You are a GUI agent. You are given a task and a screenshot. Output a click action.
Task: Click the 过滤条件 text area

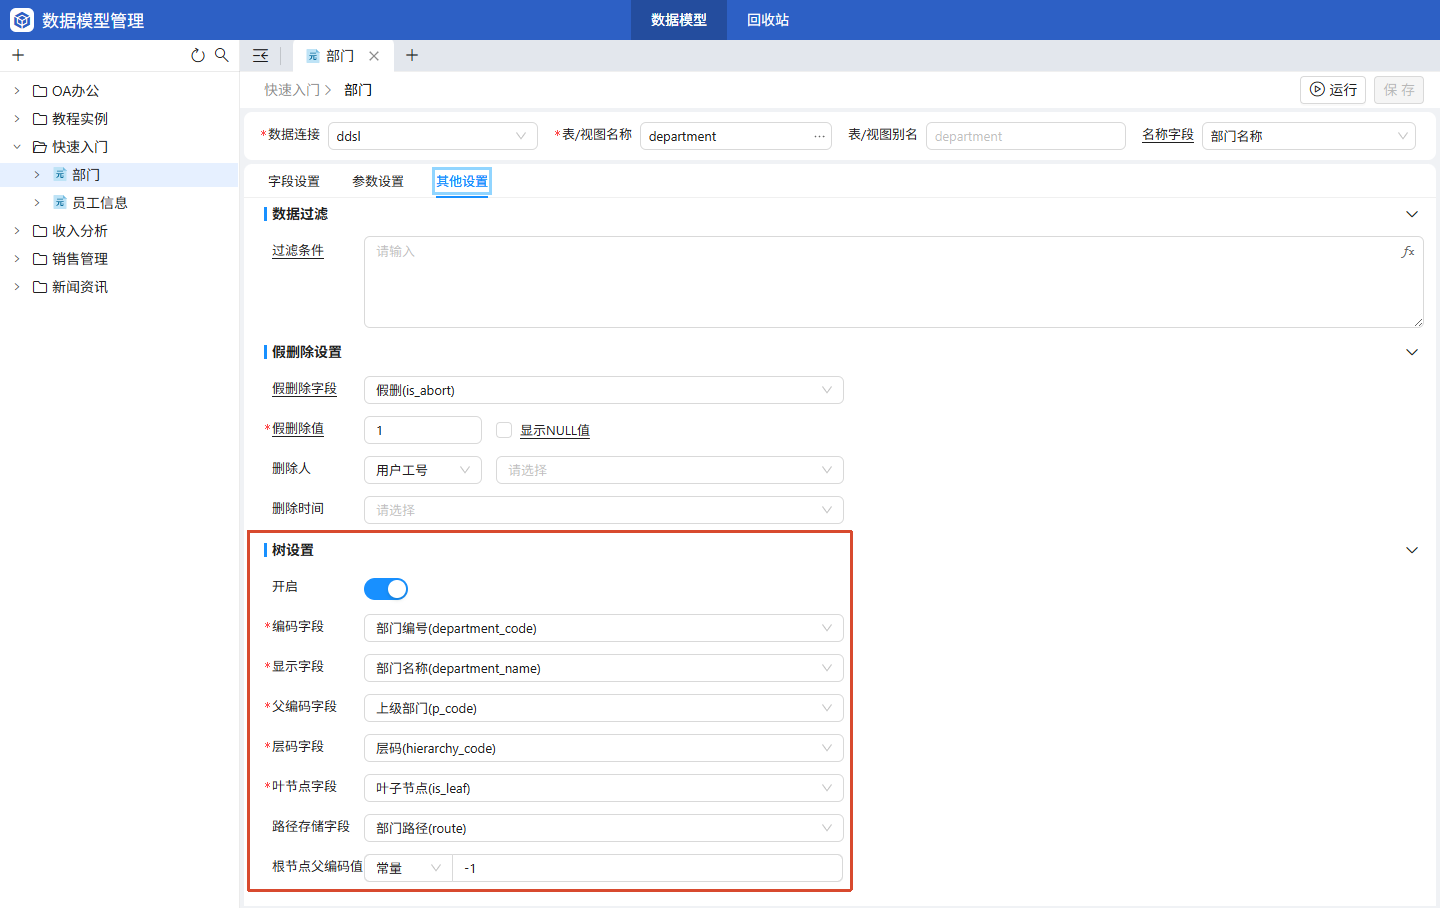(x=894, y=282)
